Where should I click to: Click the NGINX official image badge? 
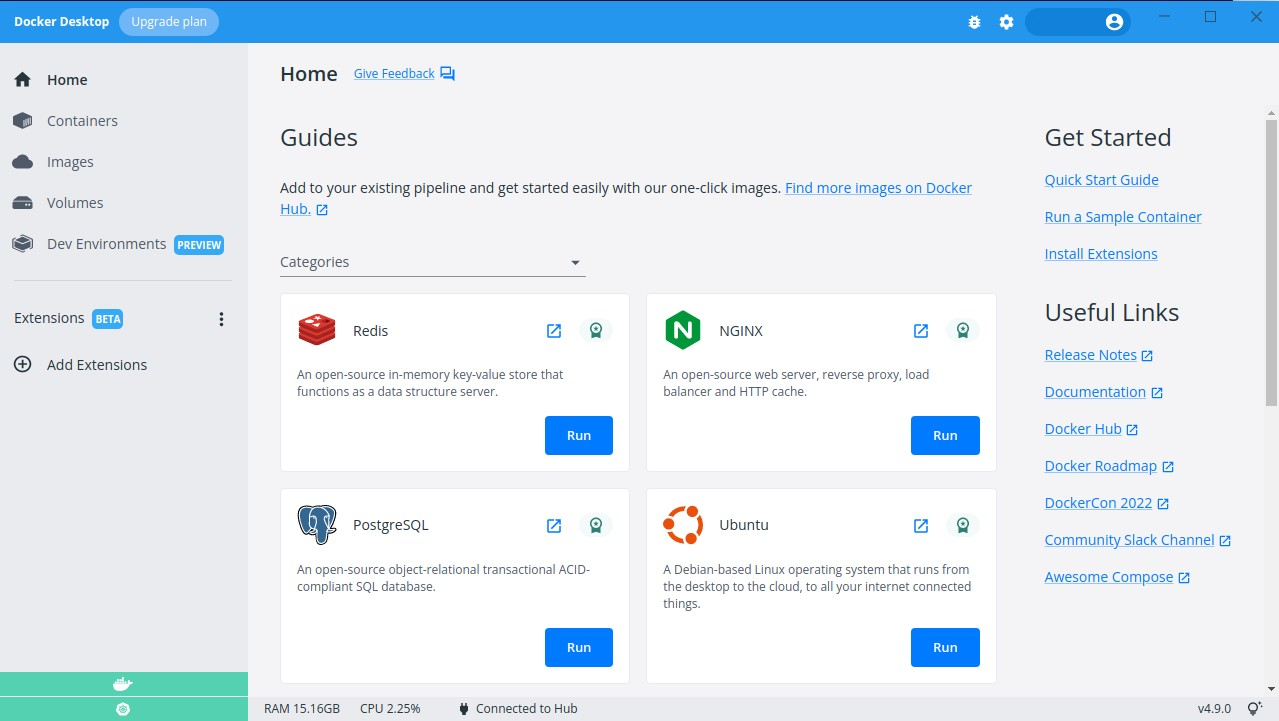tap(963, 331)
